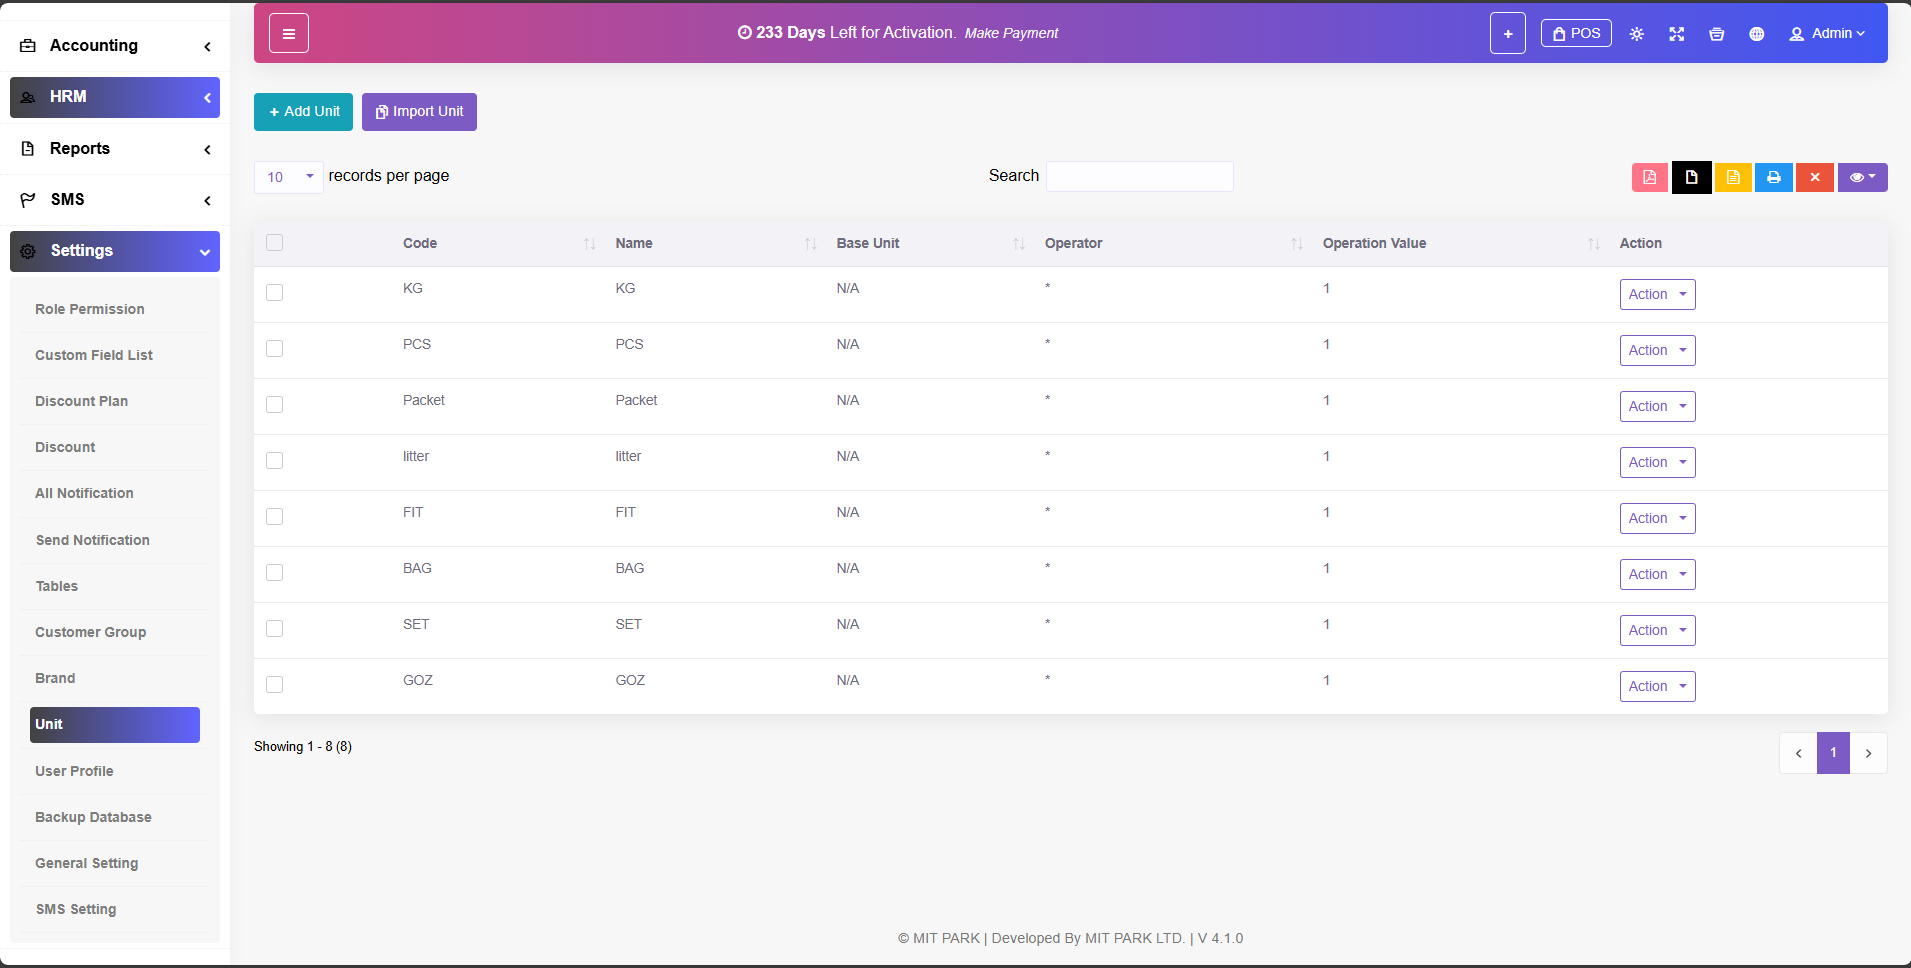
Task: Print the unit table
Action: pos(1773,177)
